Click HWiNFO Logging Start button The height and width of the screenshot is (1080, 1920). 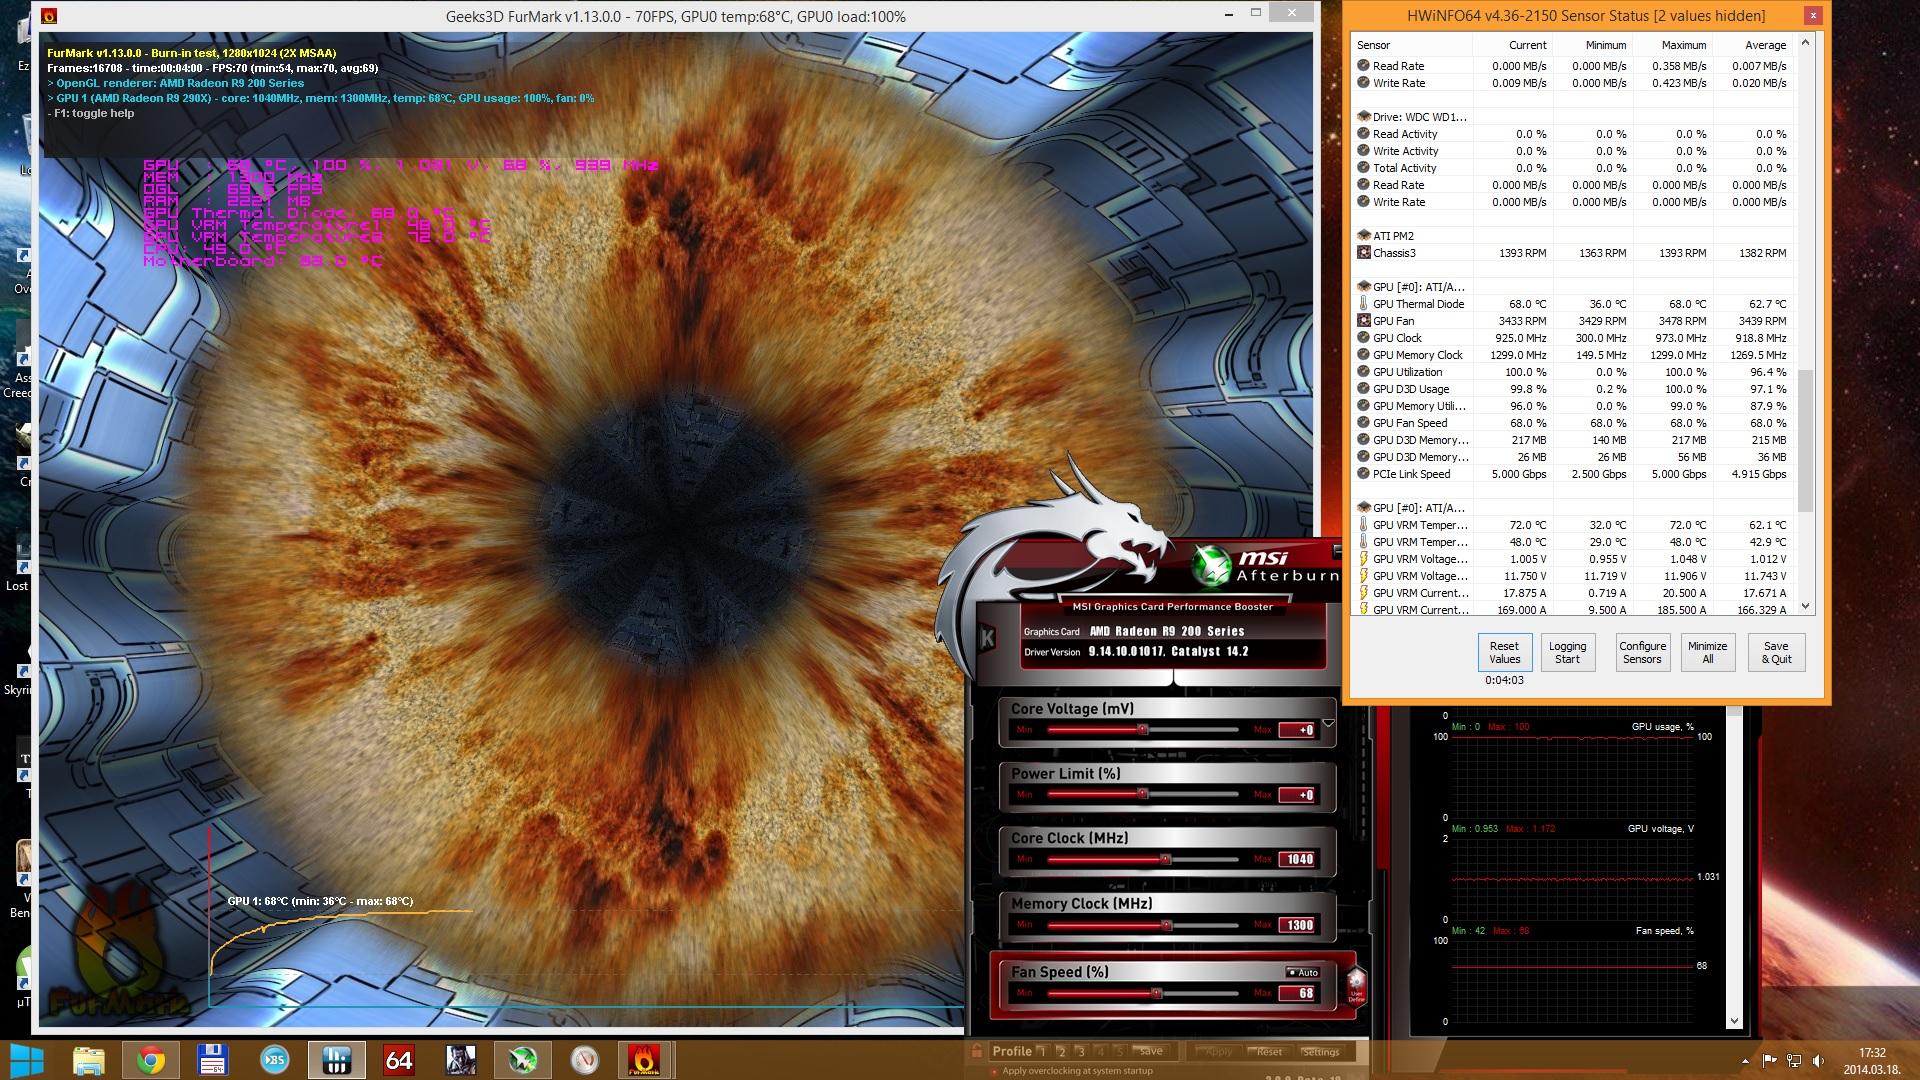coord(1567,652)
